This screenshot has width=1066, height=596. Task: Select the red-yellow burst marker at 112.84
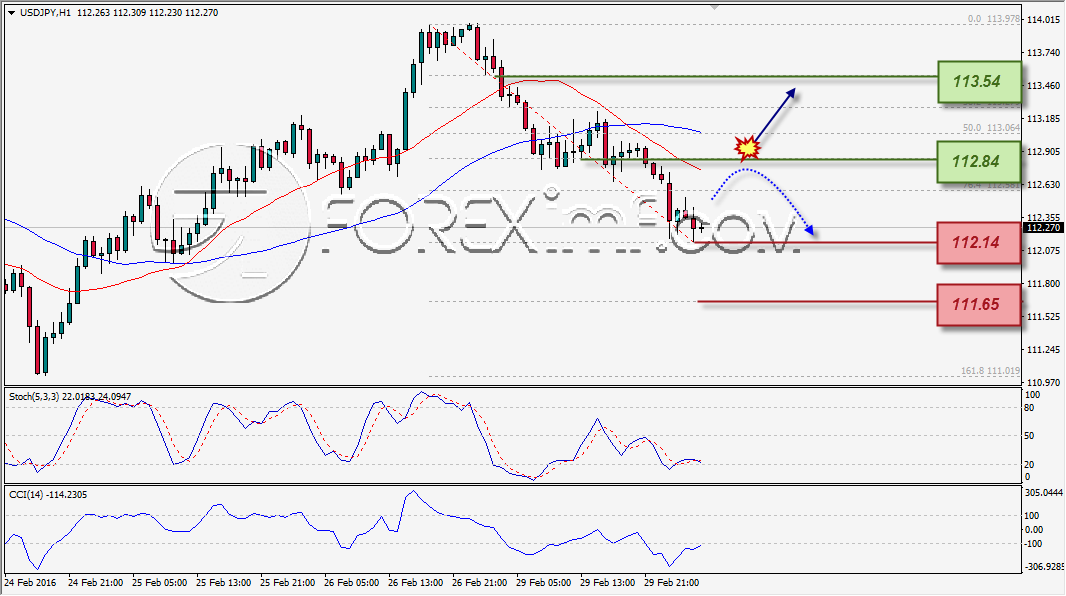[x=746, y=147]
